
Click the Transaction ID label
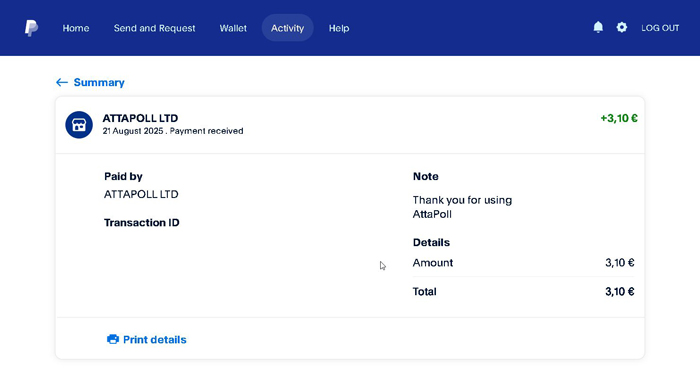tap(142, 223)
